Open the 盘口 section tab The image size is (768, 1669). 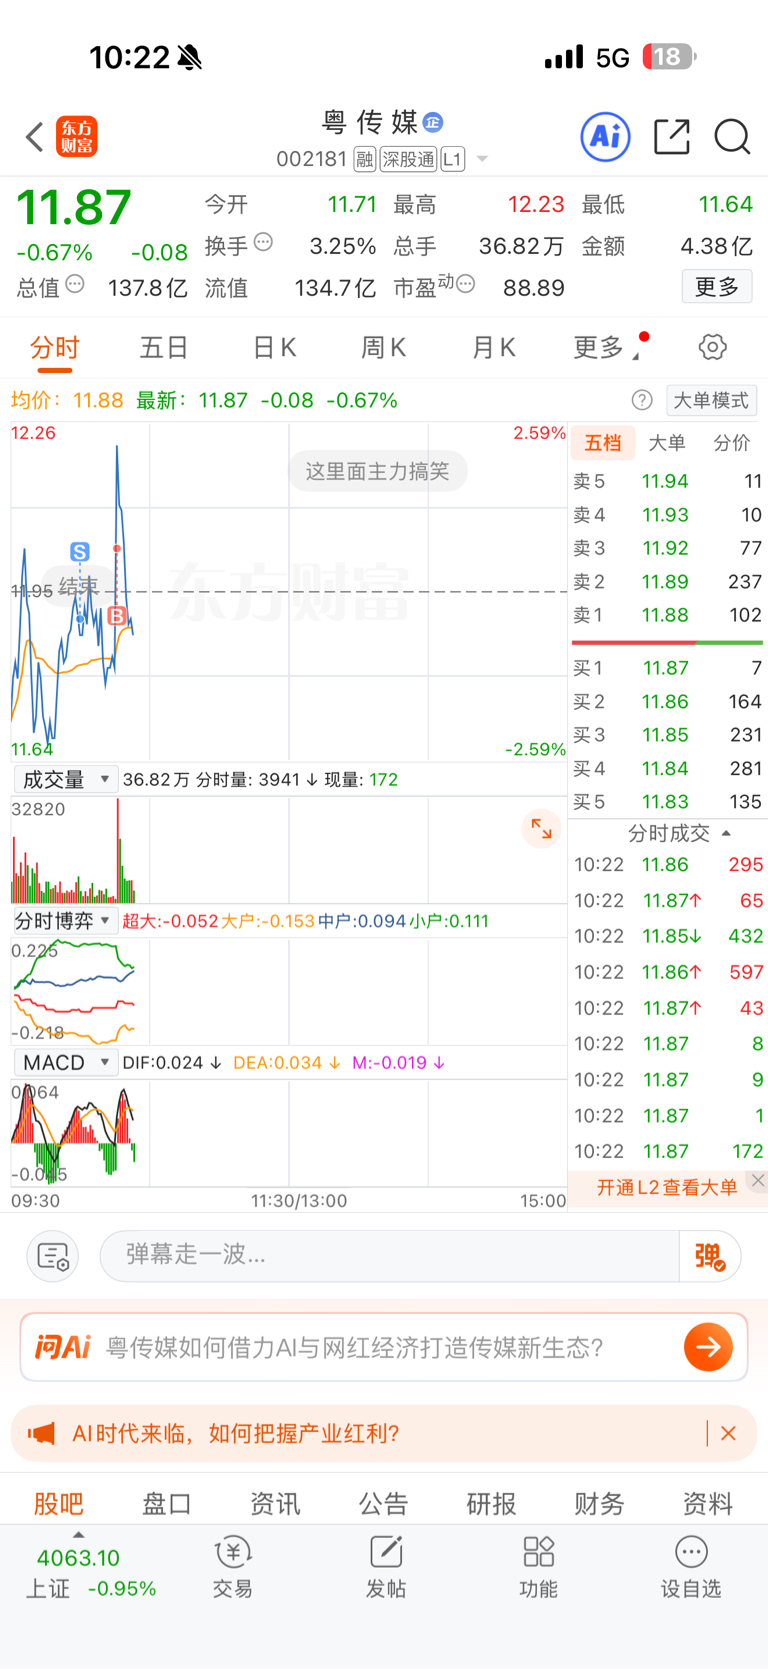167,1503
